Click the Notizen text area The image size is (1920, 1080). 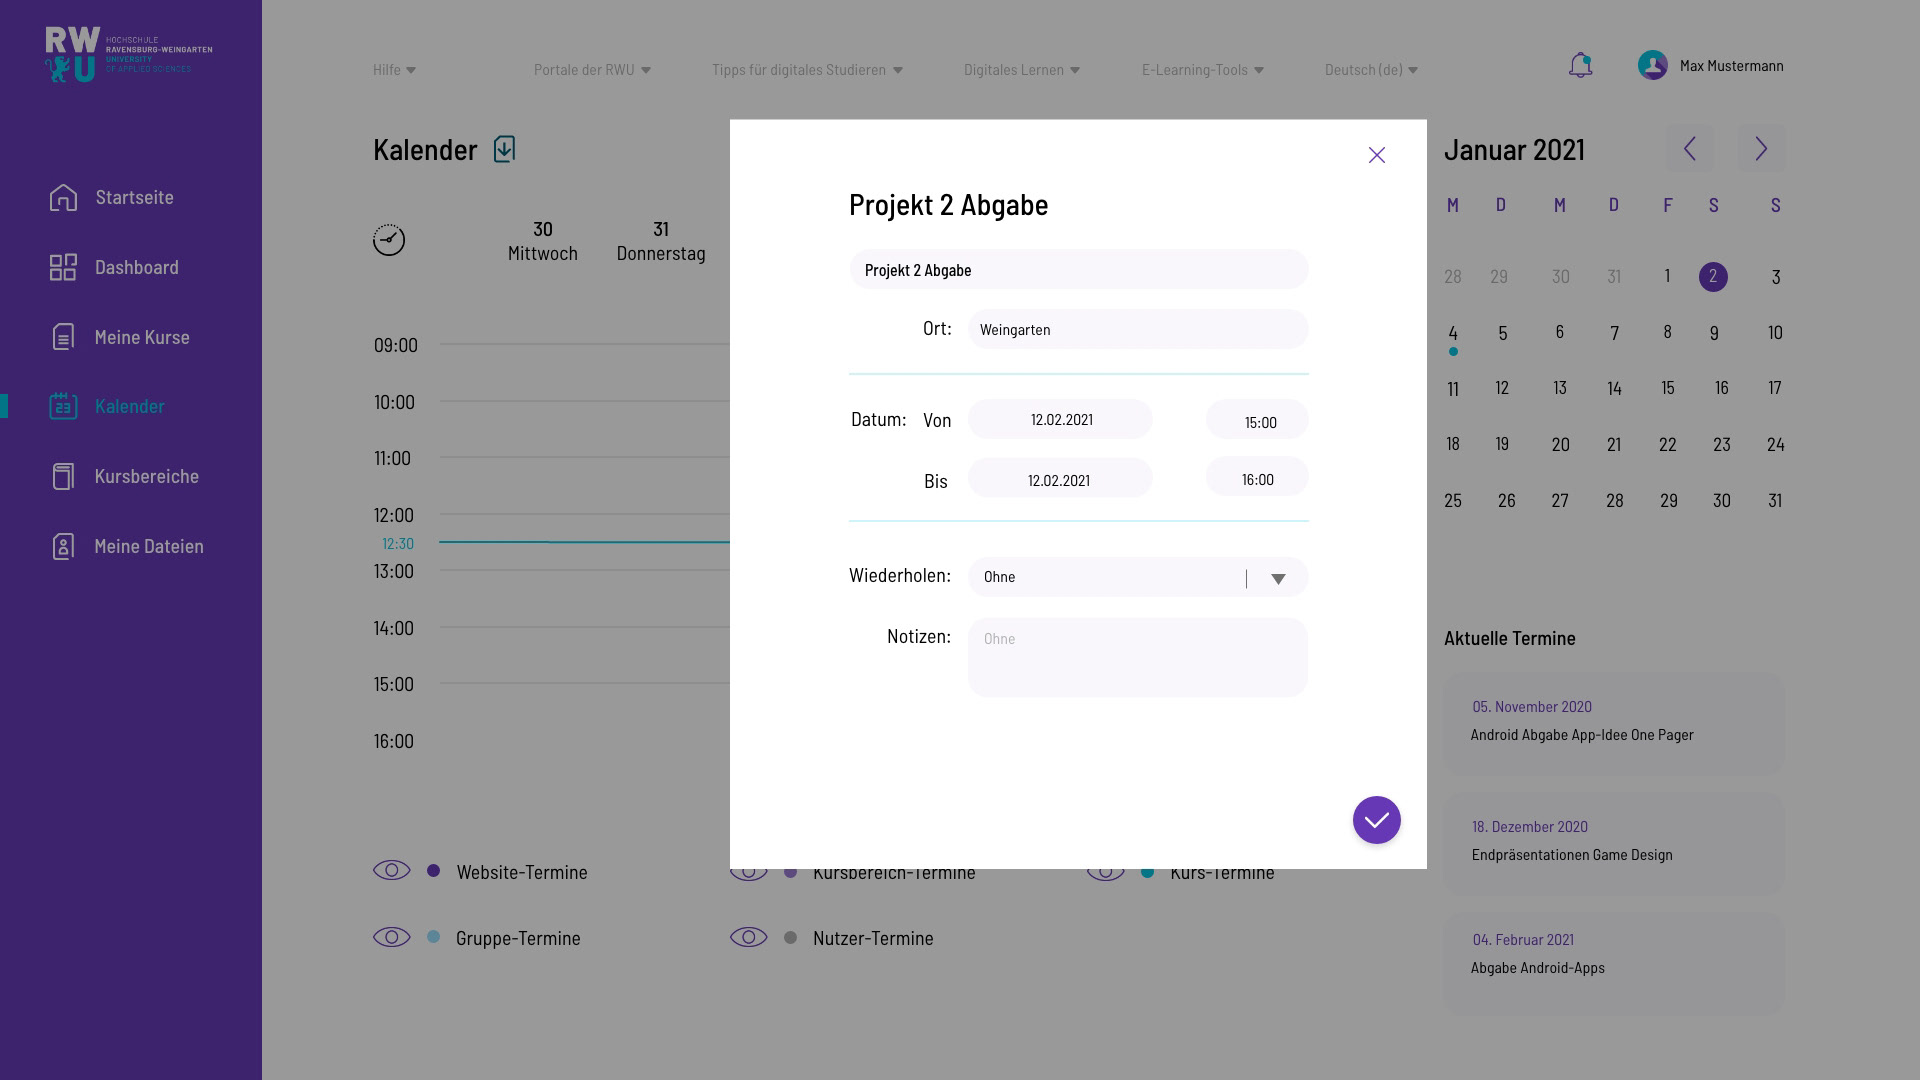coord(1138,657)
